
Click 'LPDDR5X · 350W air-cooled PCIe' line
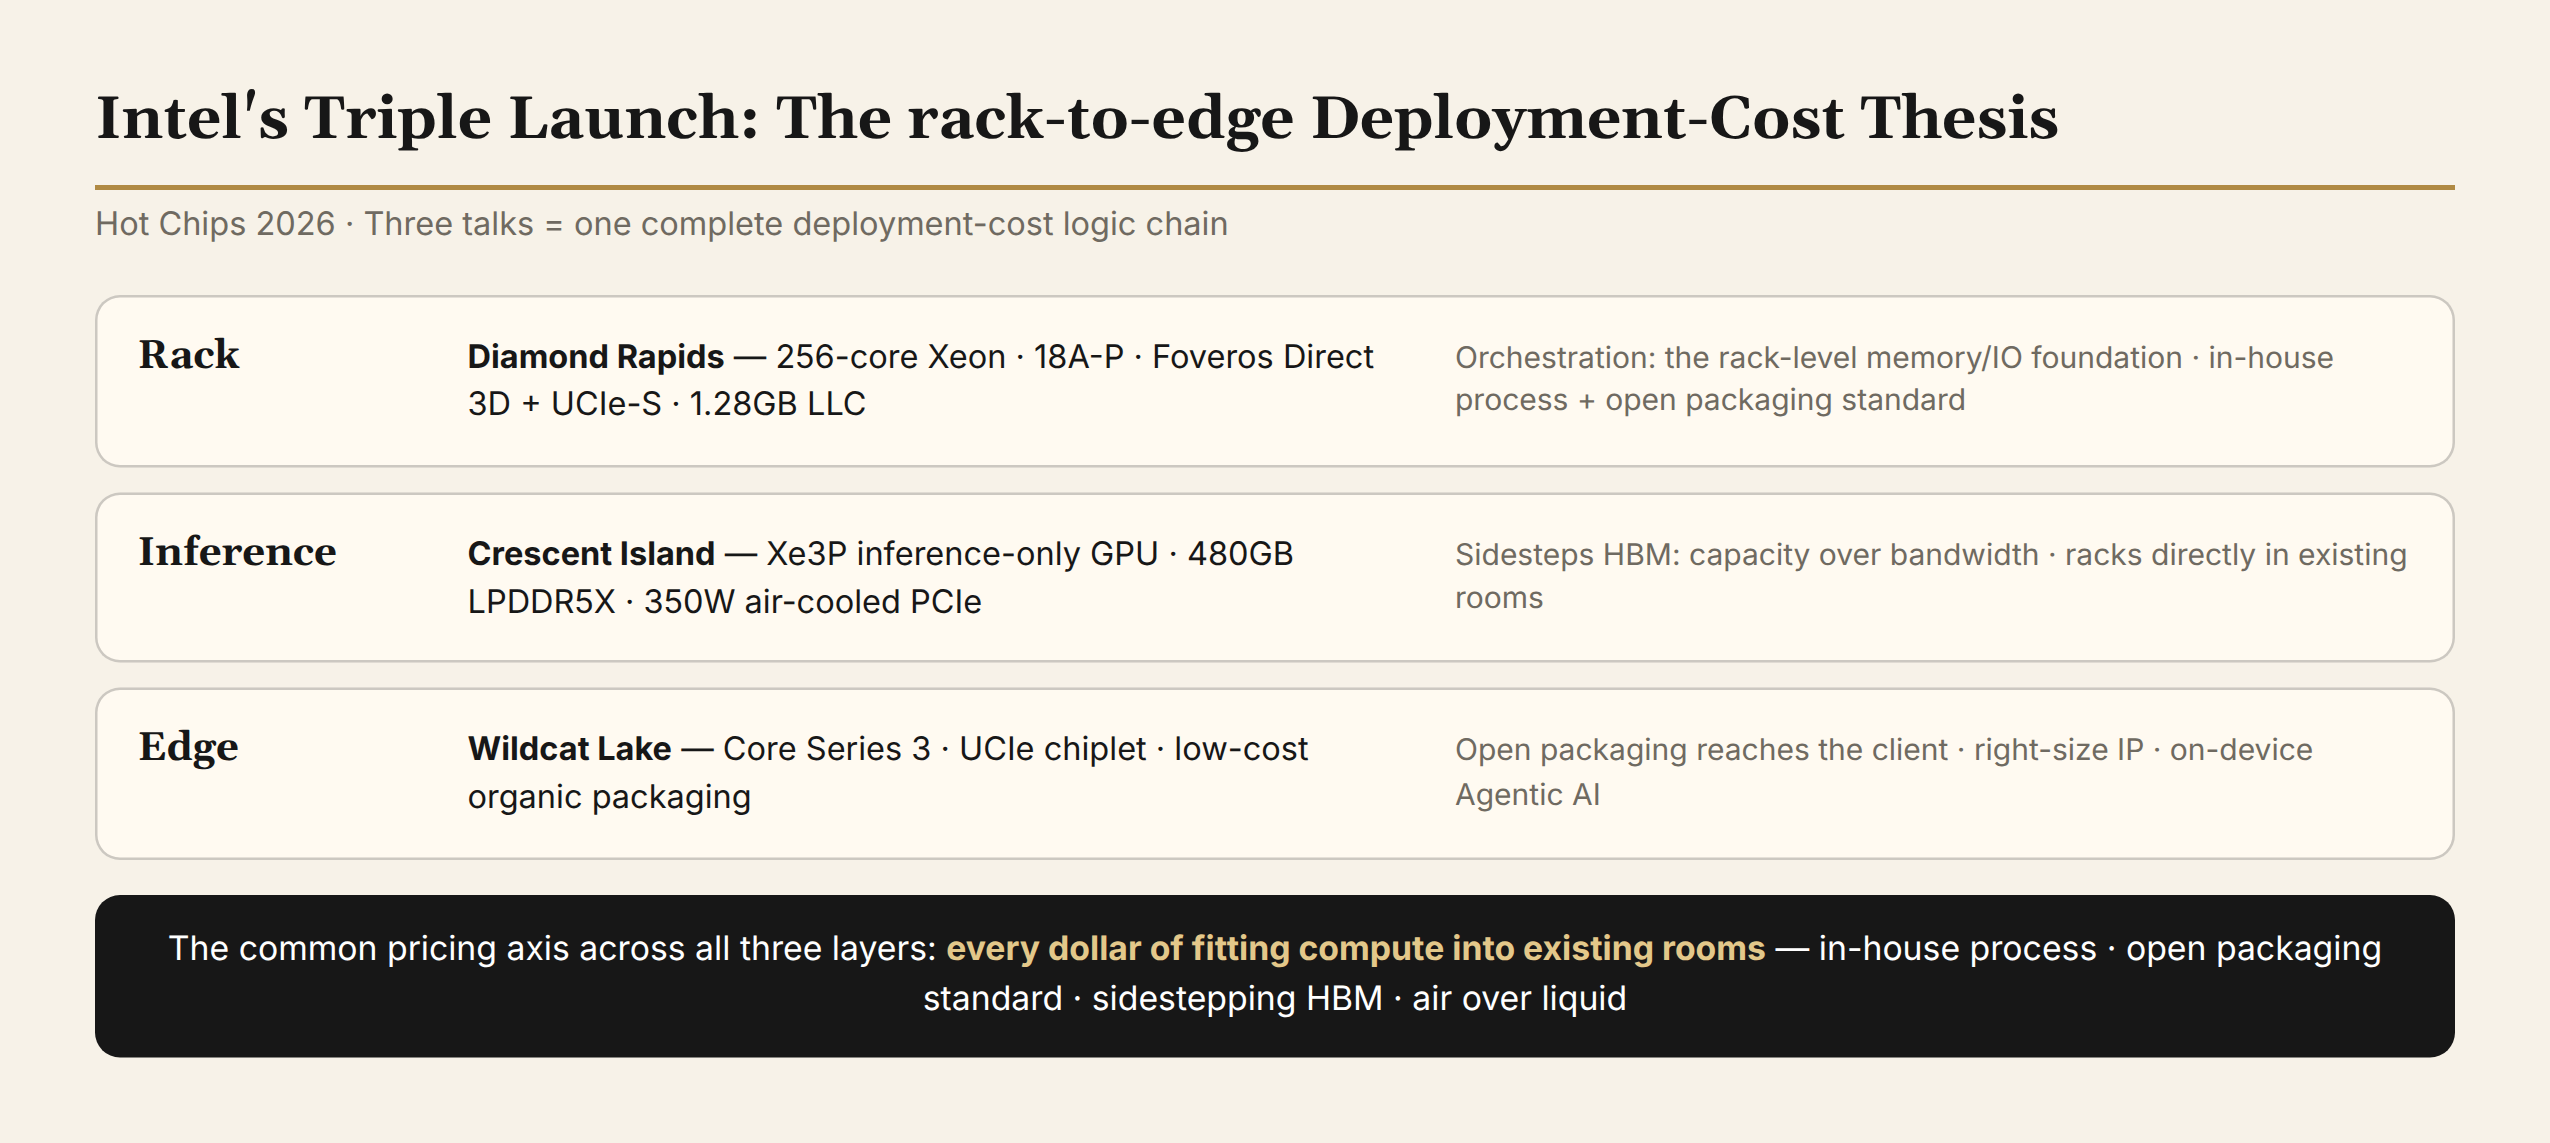(x=724, y=601)
